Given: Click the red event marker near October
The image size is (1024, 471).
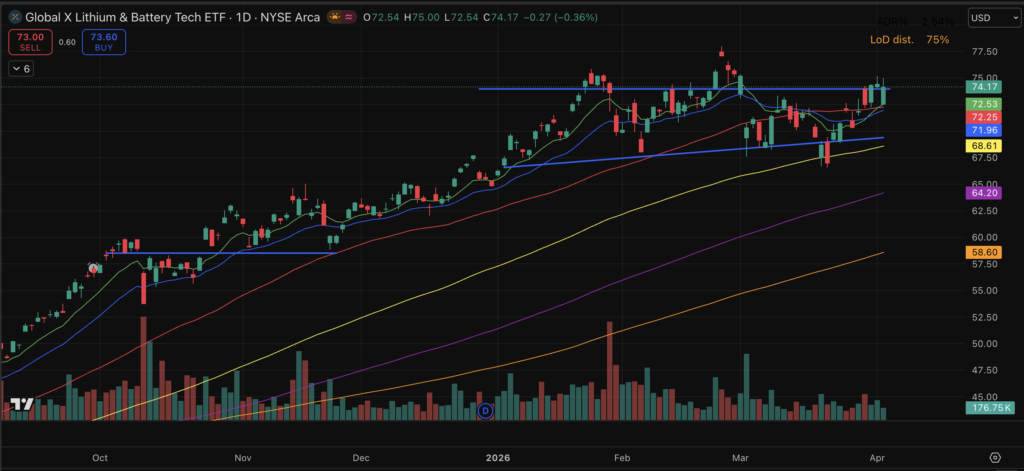Looking at the screenshot, I should (94, 268).
